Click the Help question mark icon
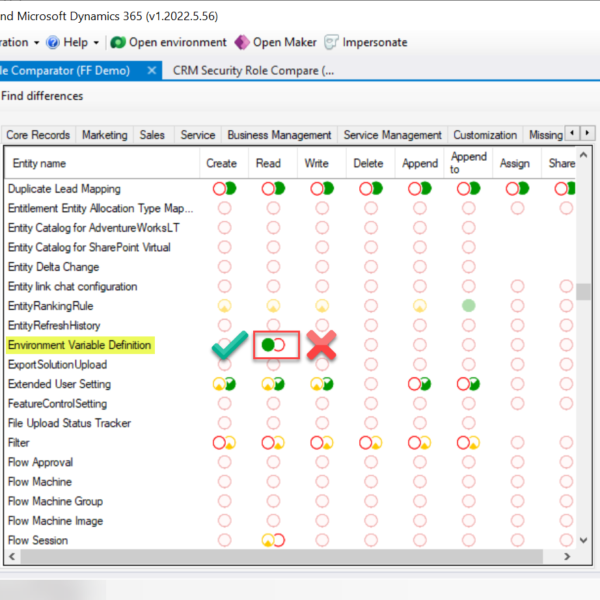600x600 pixels. click(x=52, y=42)
